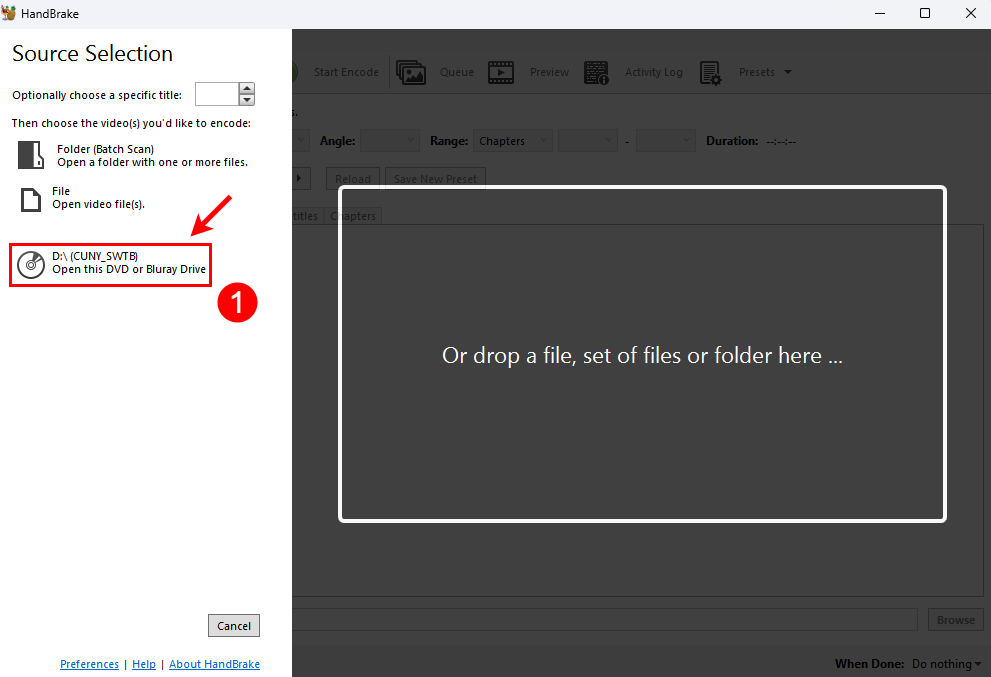Open the D:\ (CUNY_SWTB) DVD drive
The height and width of the screenshot is (677, 991).
point(111,265)
